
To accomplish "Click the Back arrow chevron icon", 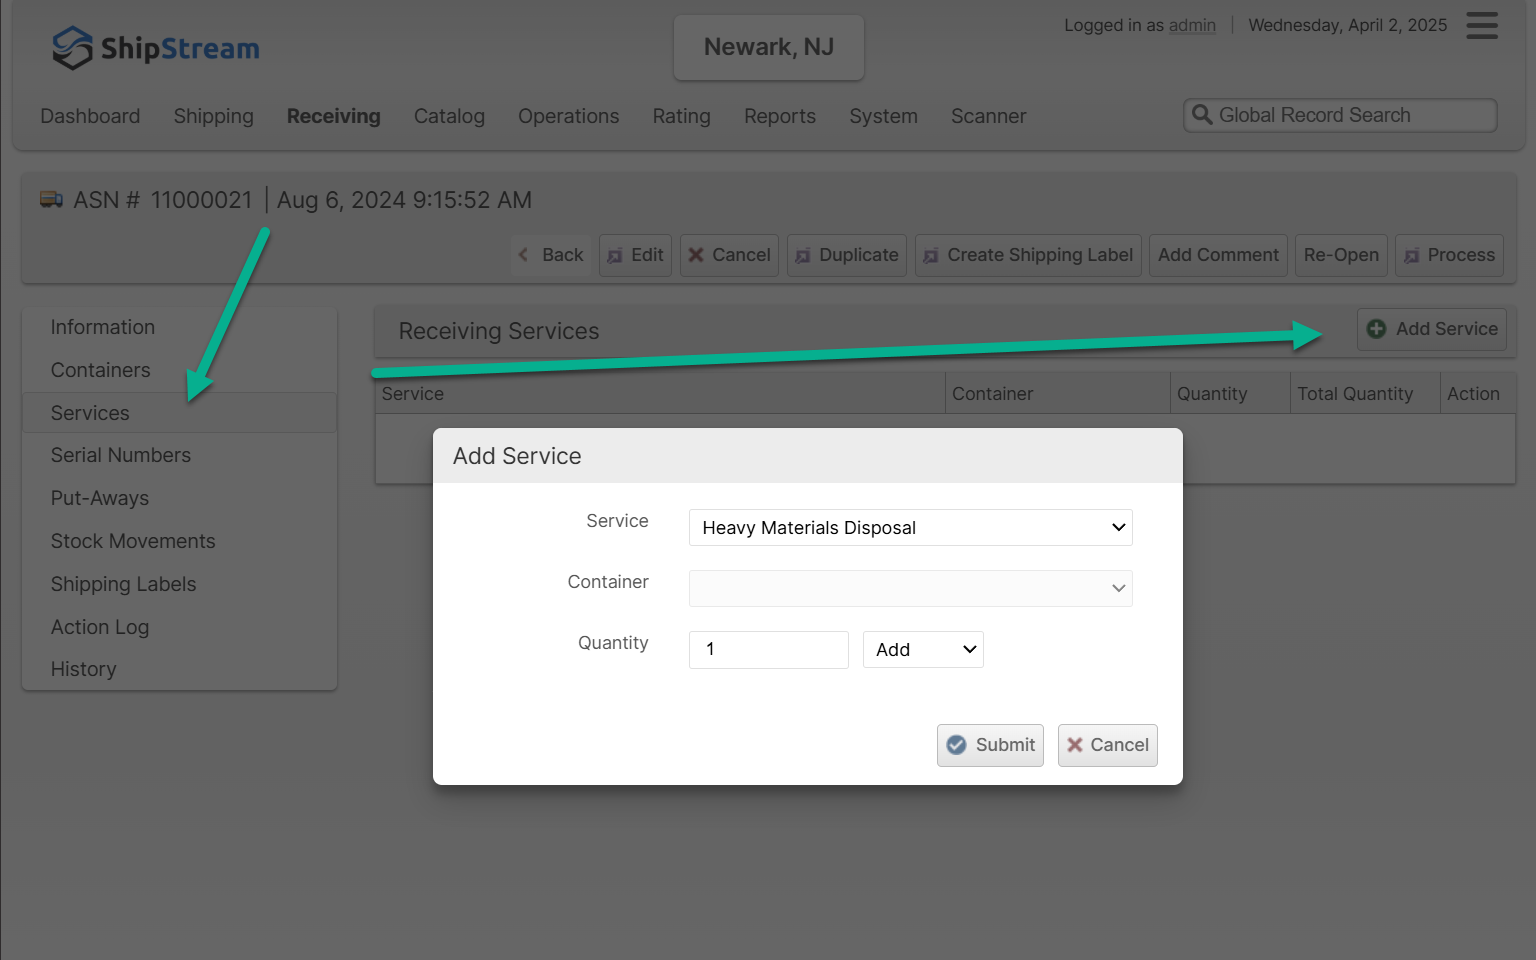I will [523, 255].
